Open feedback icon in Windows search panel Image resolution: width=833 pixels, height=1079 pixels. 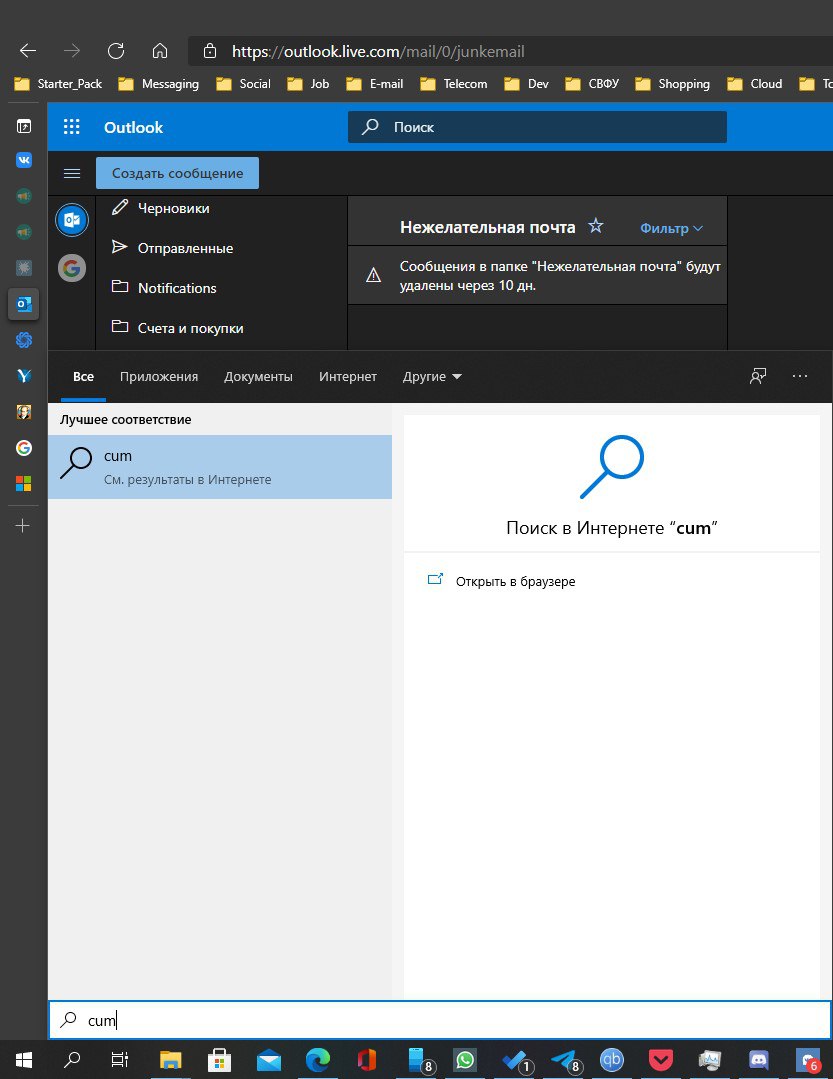tap(758, 376)
